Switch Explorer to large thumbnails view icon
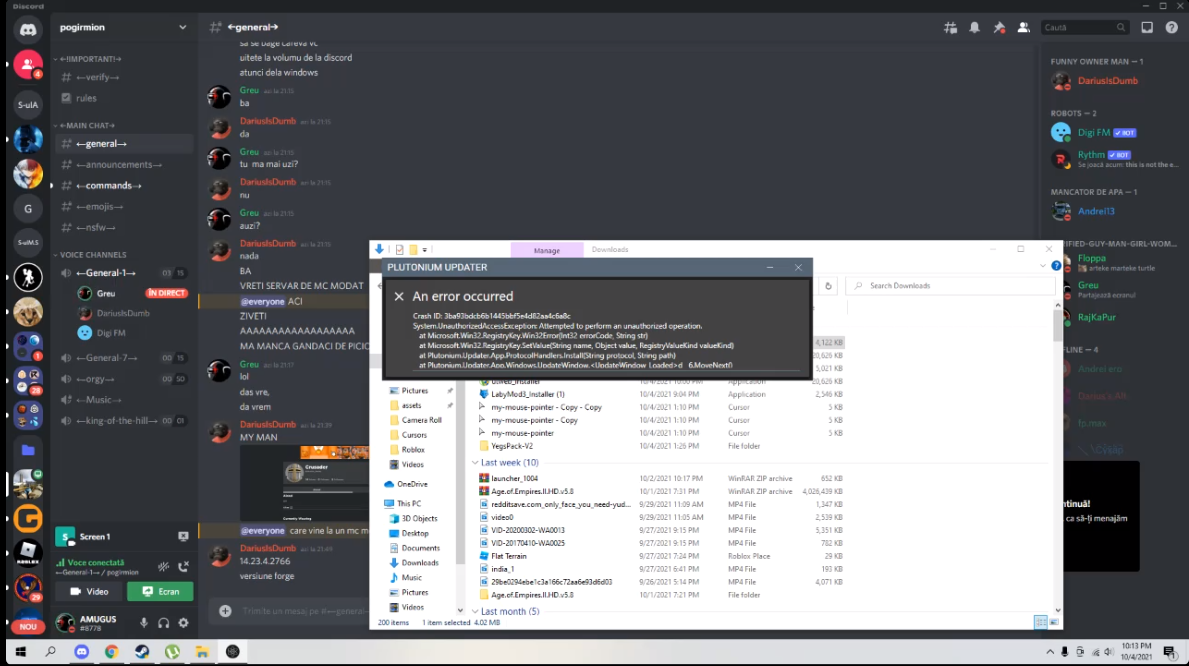 [1053, 622]
